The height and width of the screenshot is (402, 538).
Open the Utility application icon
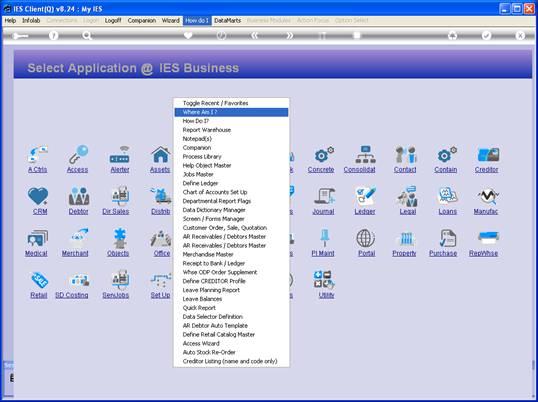pyautogui.click(x=324, y=280)
